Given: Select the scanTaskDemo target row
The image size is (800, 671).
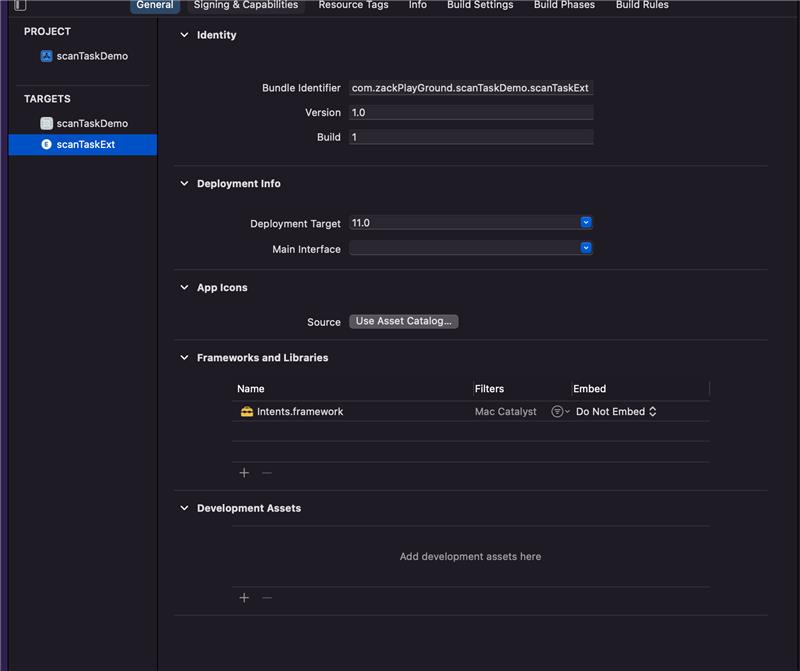Looking at the screenshot, I should pos(83,123).
